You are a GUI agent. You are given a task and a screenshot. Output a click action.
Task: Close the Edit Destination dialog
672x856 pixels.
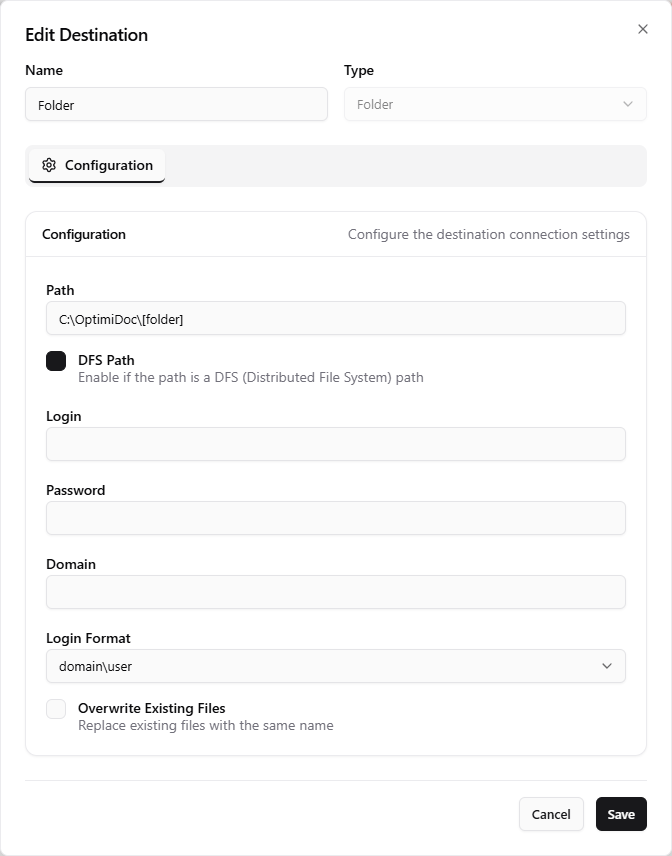coord(643,29)
